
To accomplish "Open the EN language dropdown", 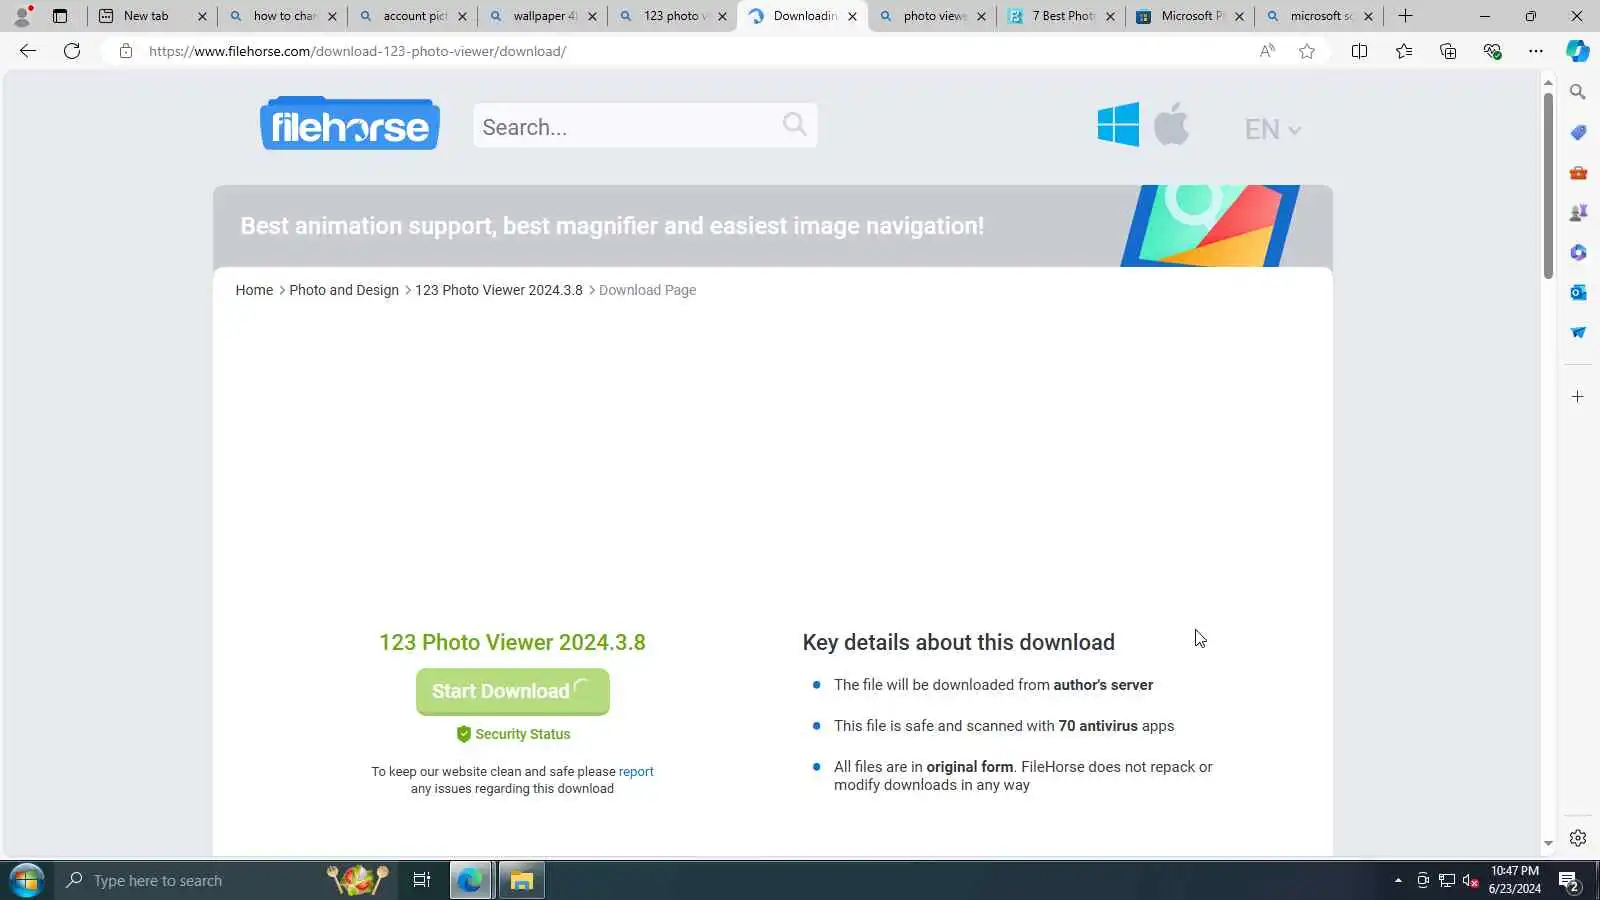I will click(x=1272, y=129).
